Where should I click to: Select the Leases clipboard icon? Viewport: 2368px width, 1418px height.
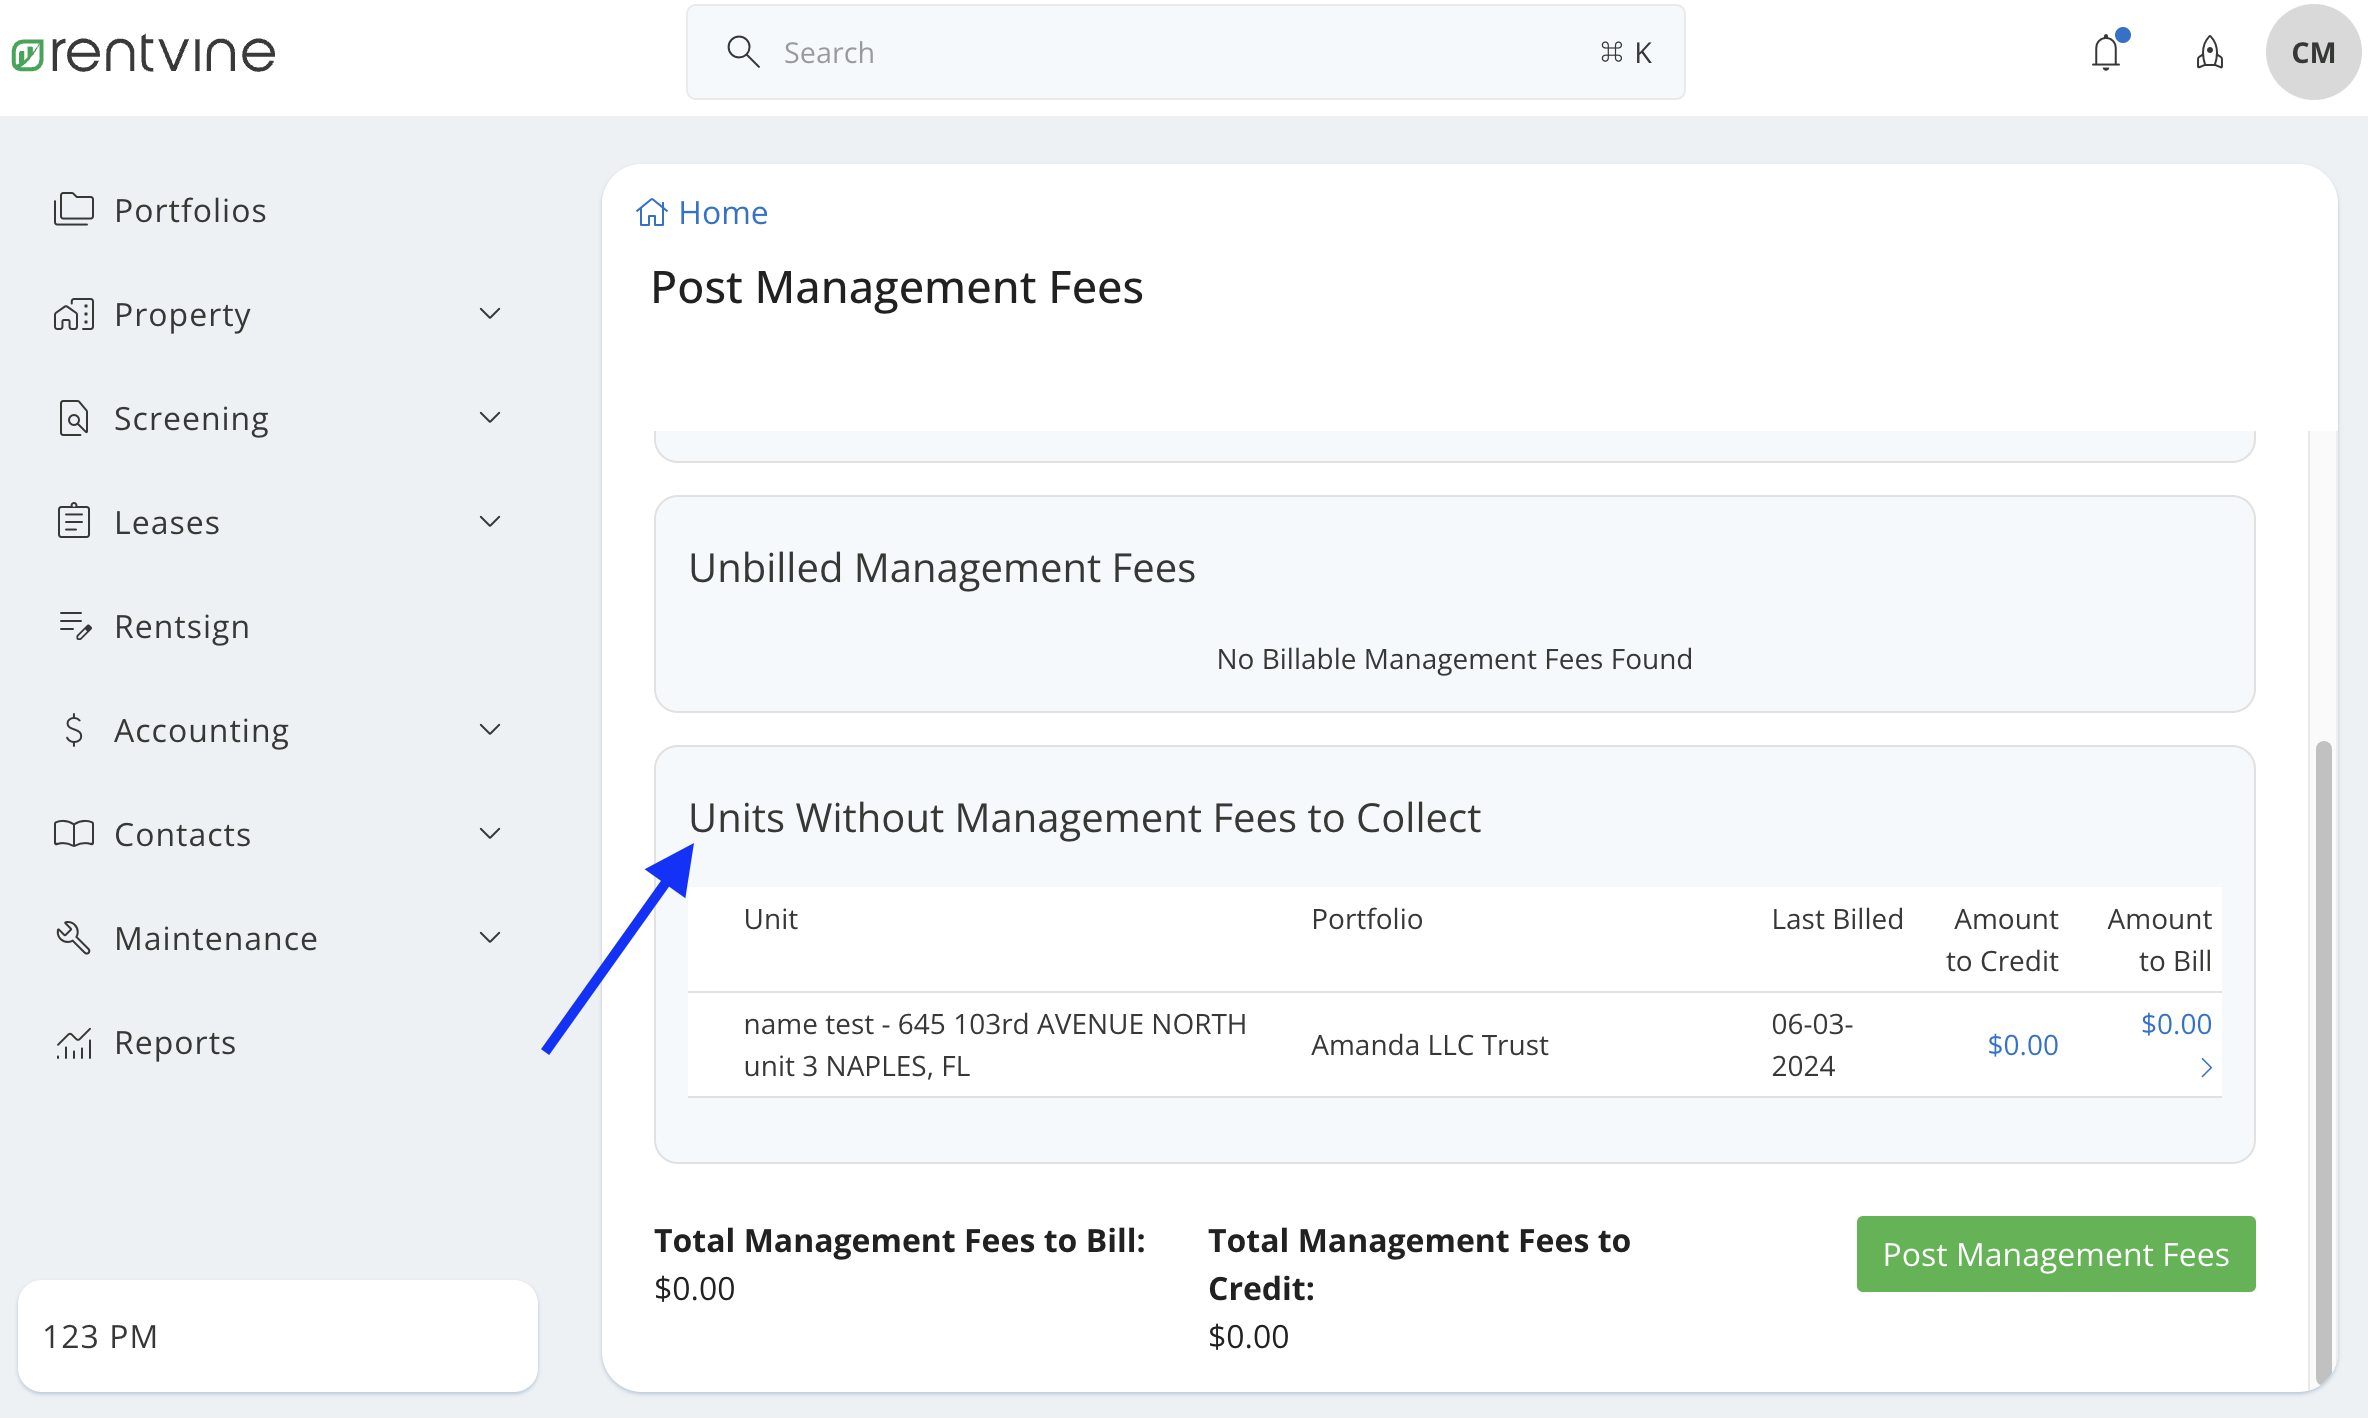(x=71, y=521)
